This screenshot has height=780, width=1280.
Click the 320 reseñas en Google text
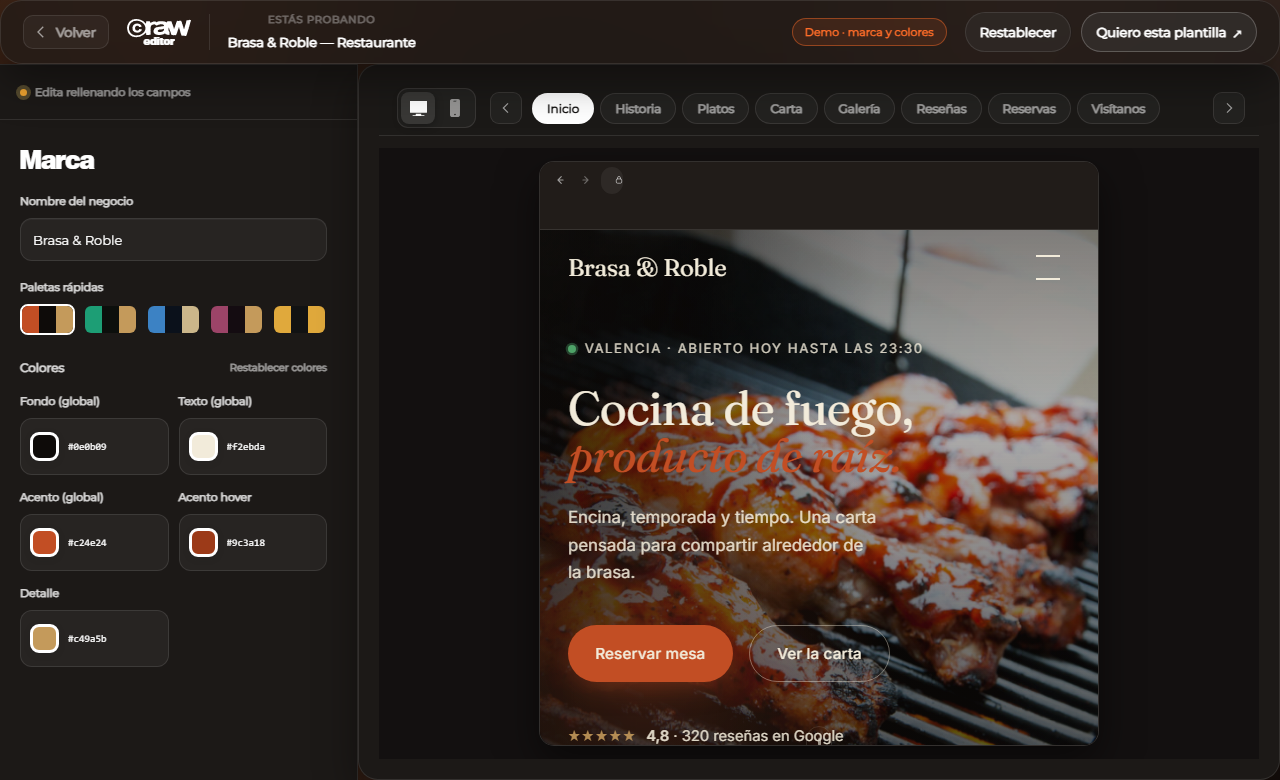[x=762, y=736]
